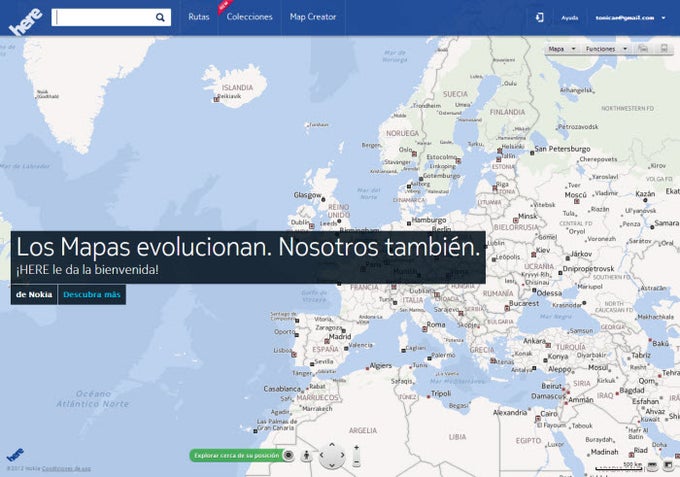Open the 'Condiciones de uso' link
The height and width of the screenshot is (477, 680).
click(66, 469)
